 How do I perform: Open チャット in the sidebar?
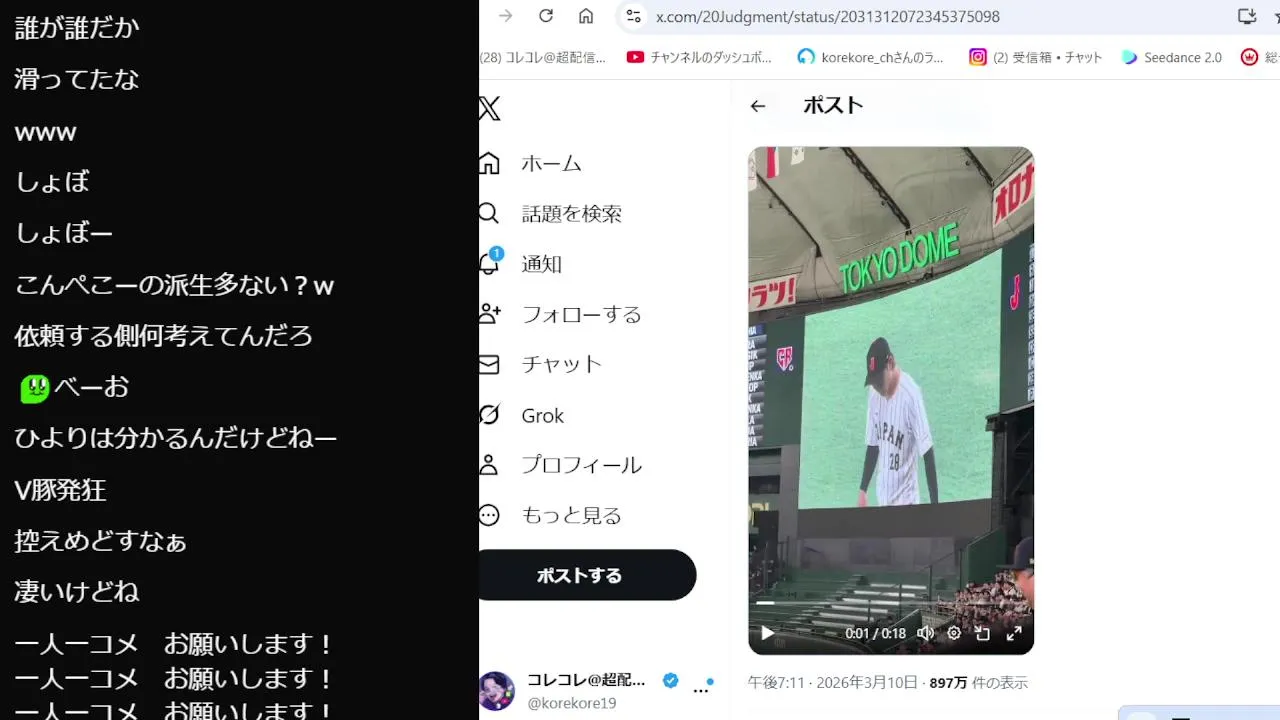click(x=541, y=364)
